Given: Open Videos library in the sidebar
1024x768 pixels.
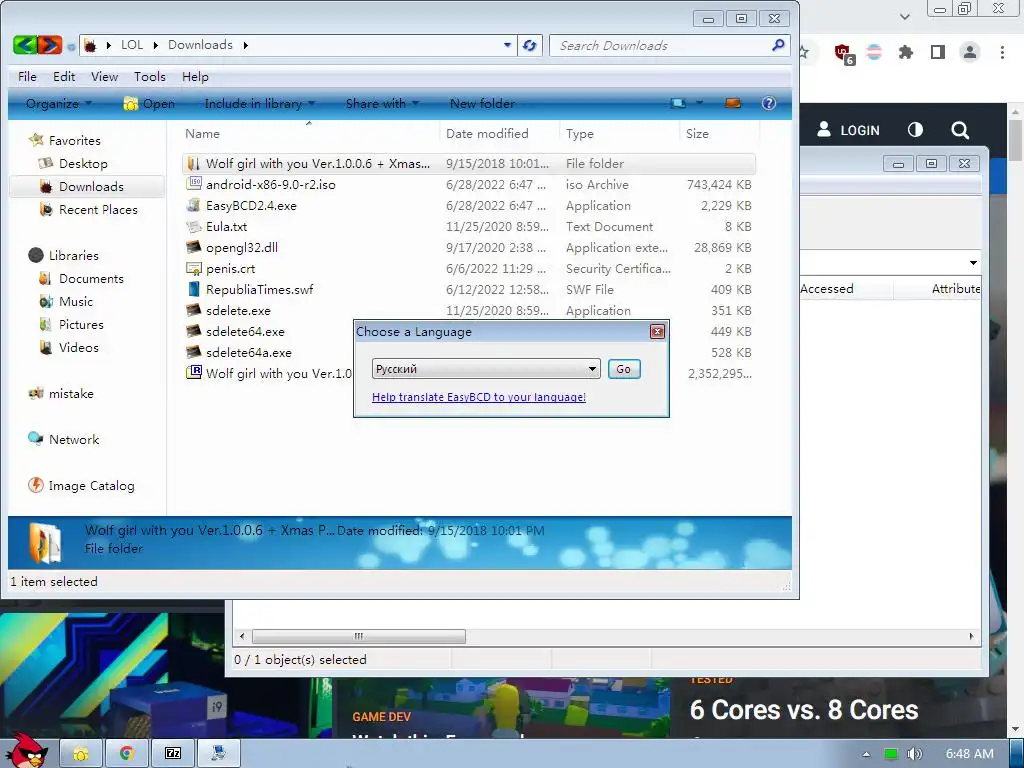Looking at the screenshot, I should point(78,347).
